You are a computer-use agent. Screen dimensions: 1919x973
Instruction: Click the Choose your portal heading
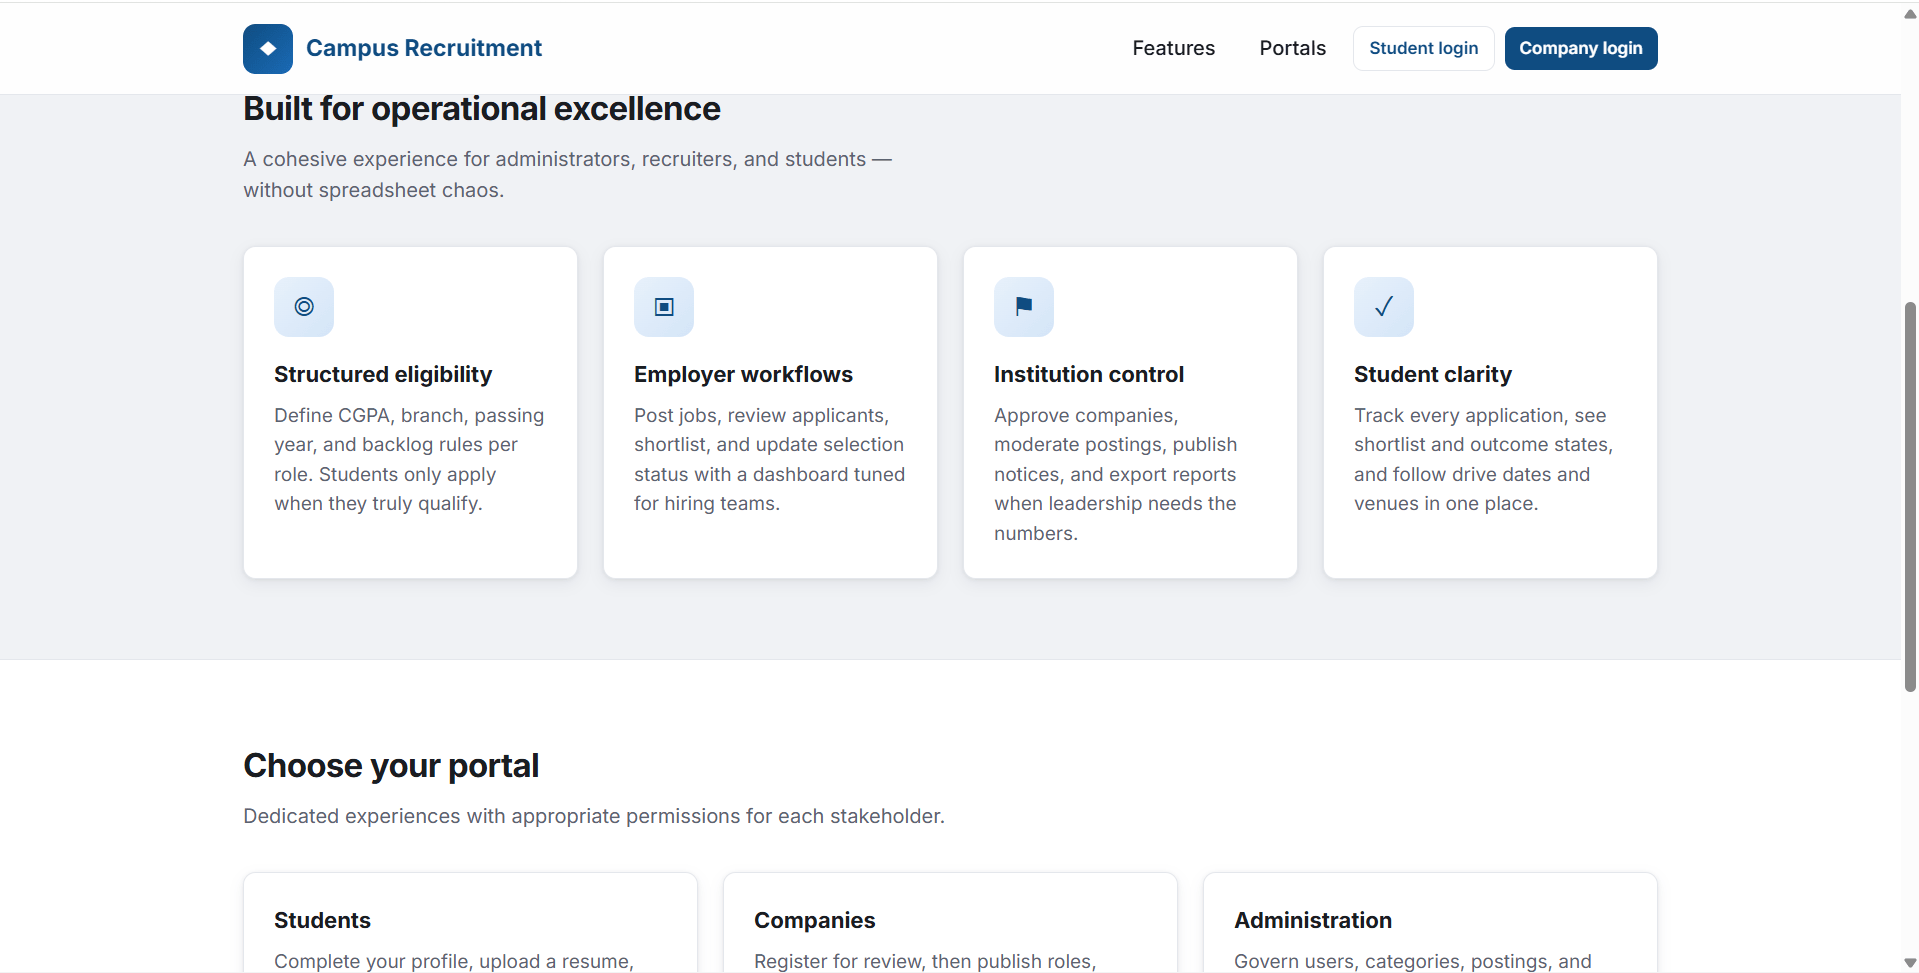[391, 765]
